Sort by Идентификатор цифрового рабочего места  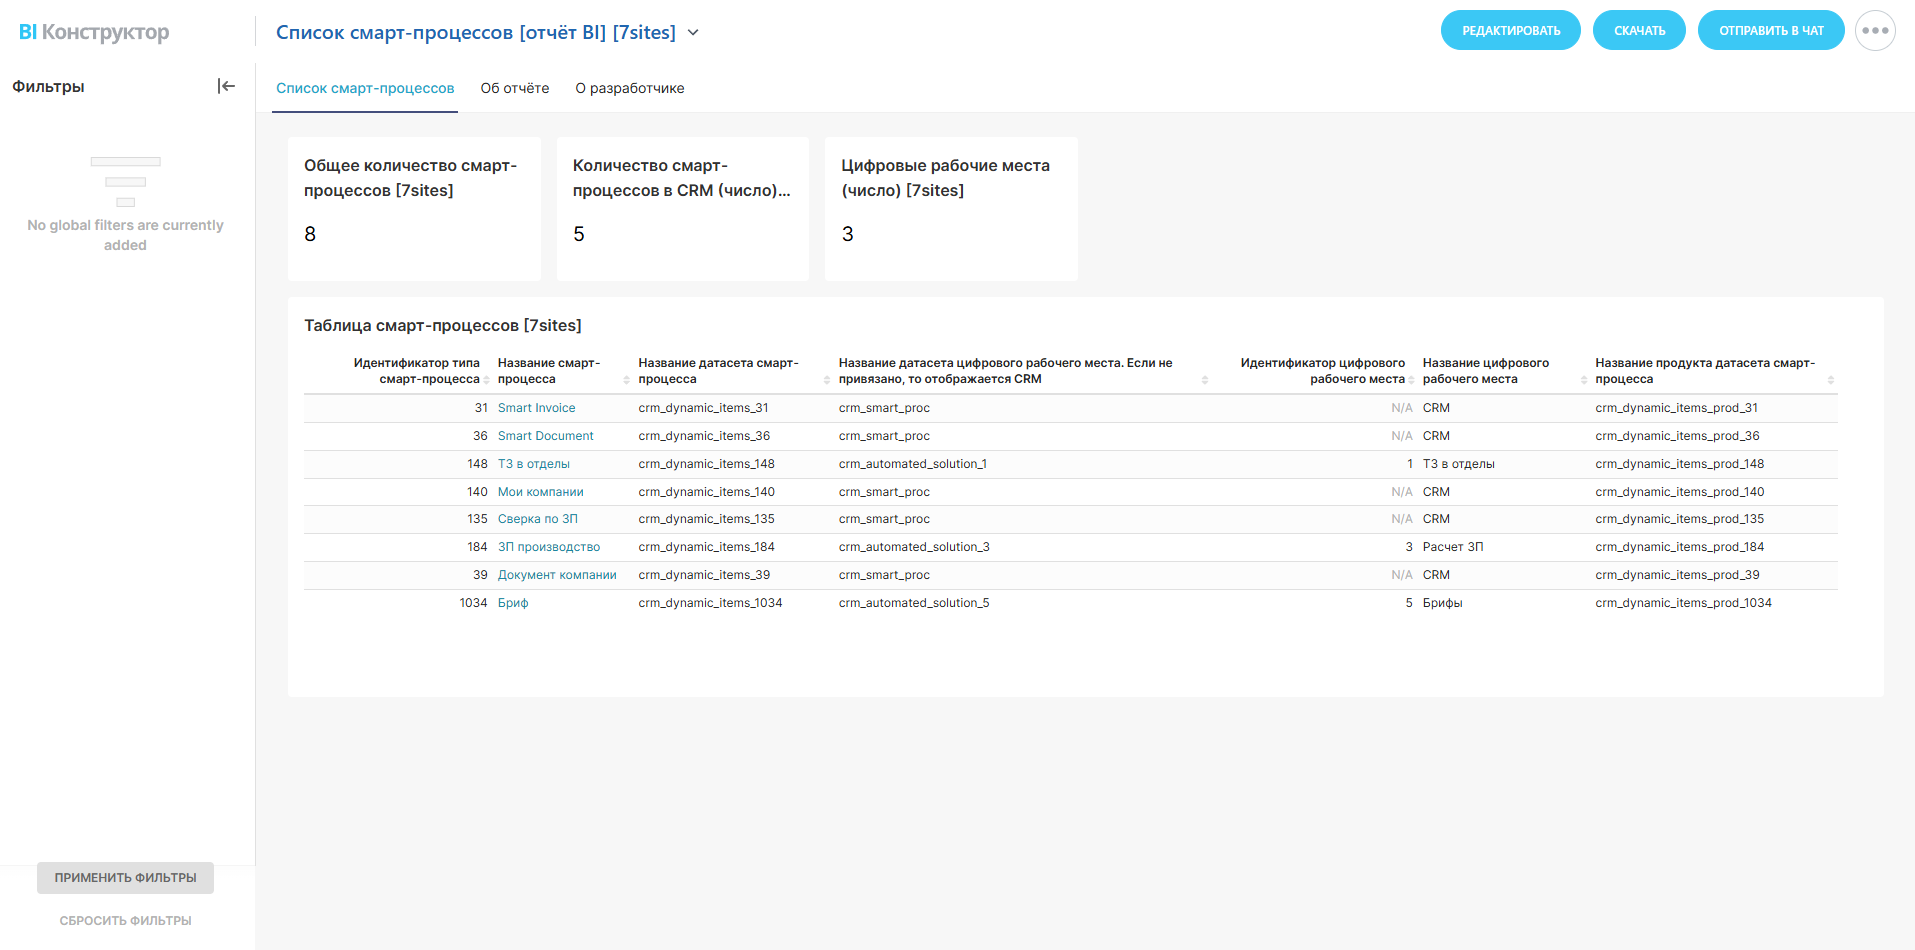[1411, 380]
